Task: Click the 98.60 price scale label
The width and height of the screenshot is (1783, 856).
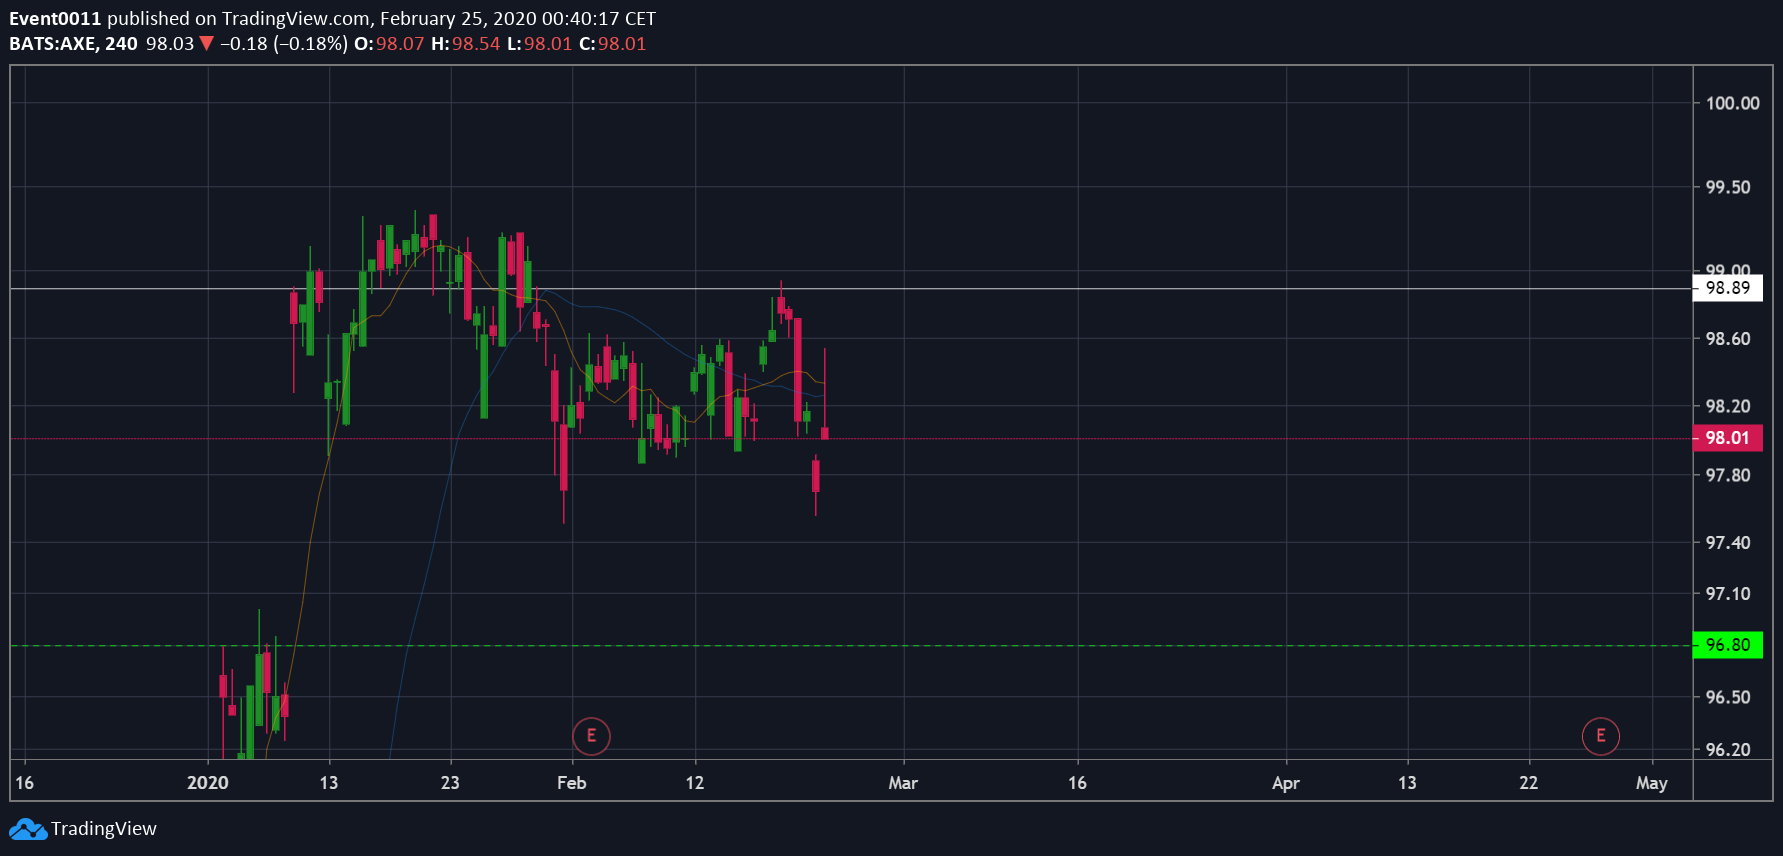Action: [x=1728, y=339]
